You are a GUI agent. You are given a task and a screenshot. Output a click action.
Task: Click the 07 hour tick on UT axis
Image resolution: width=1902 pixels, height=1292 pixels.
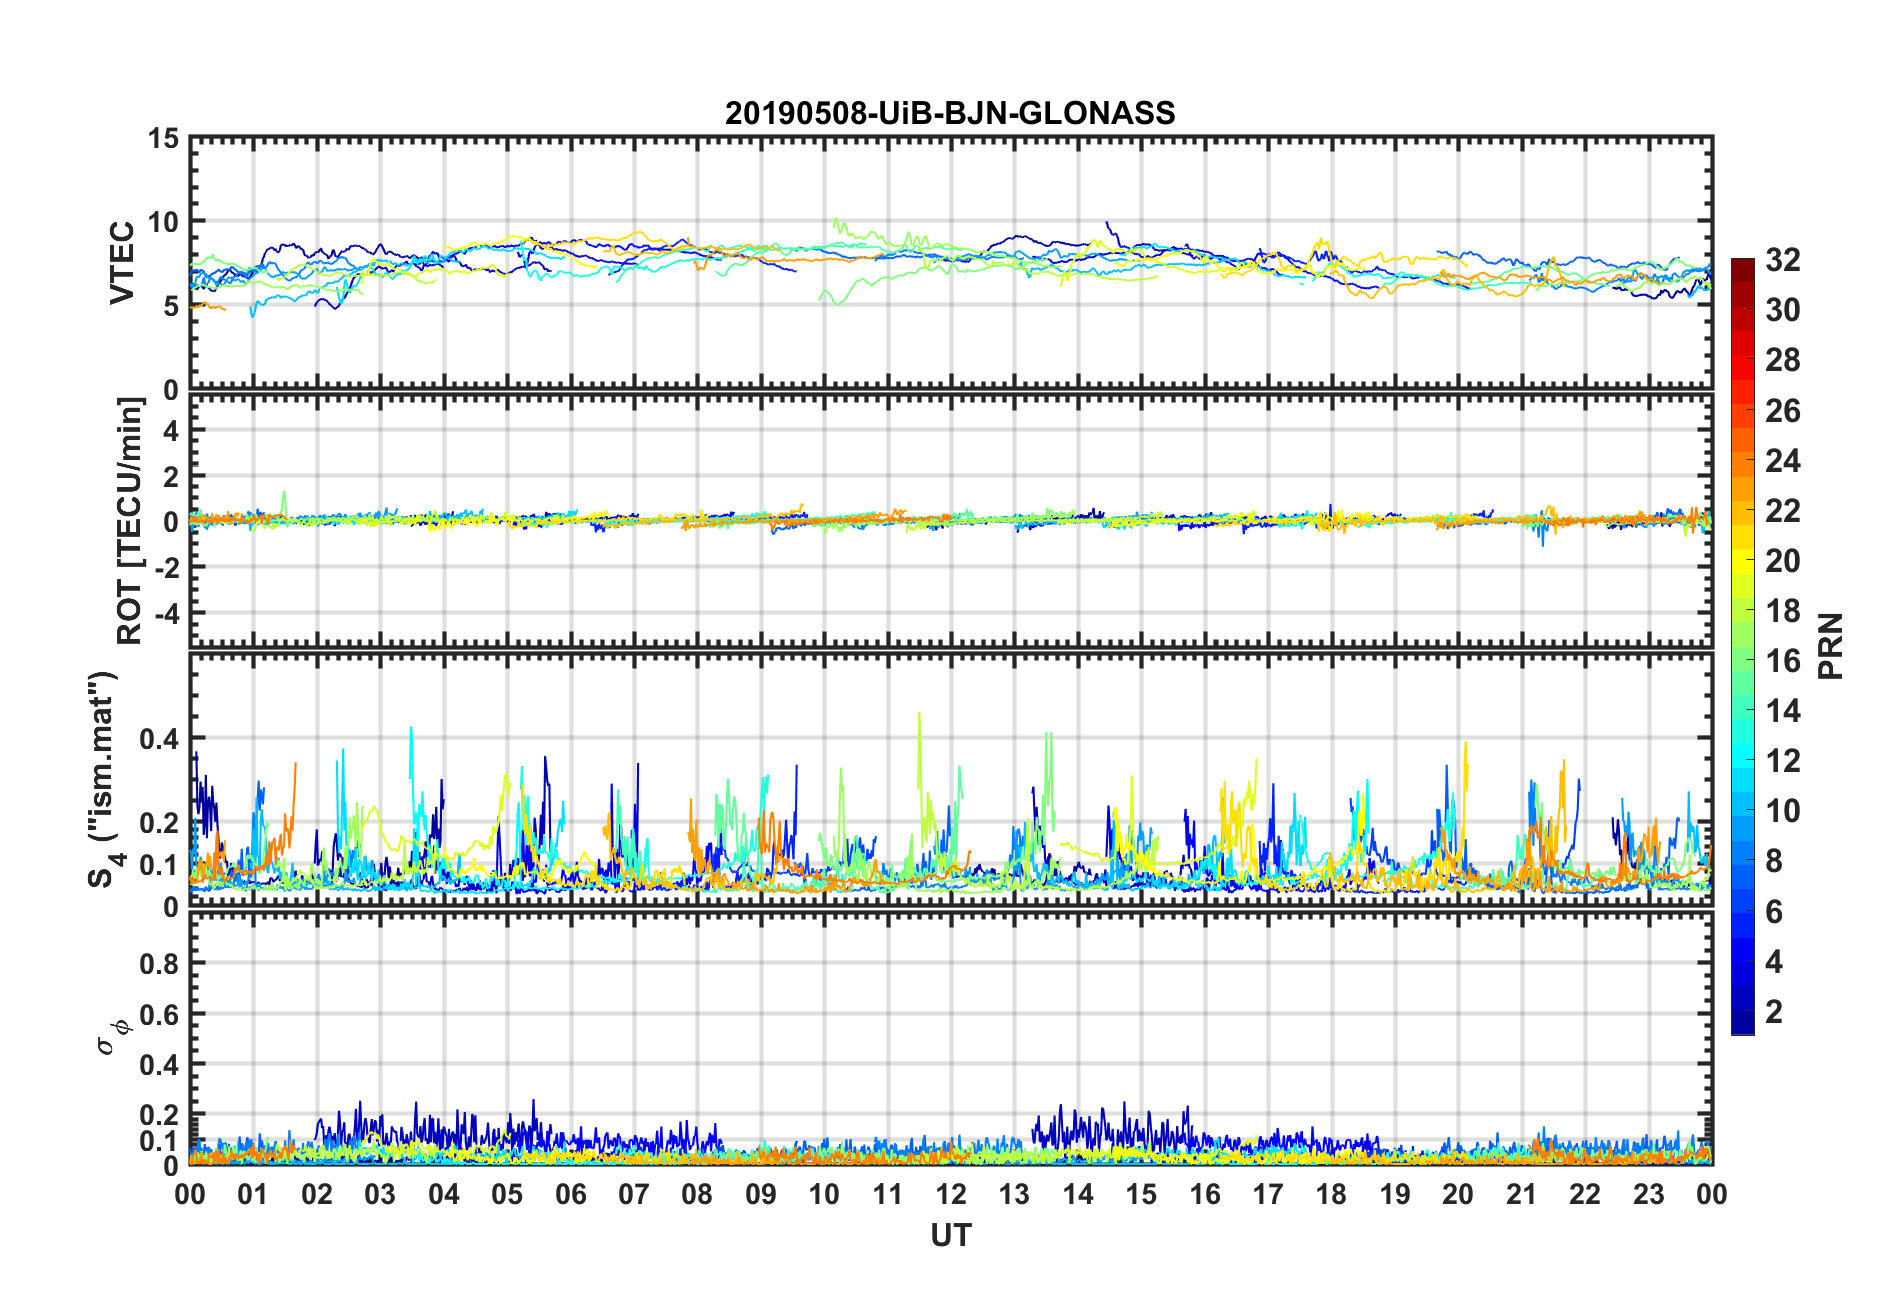coord(634,1194)
